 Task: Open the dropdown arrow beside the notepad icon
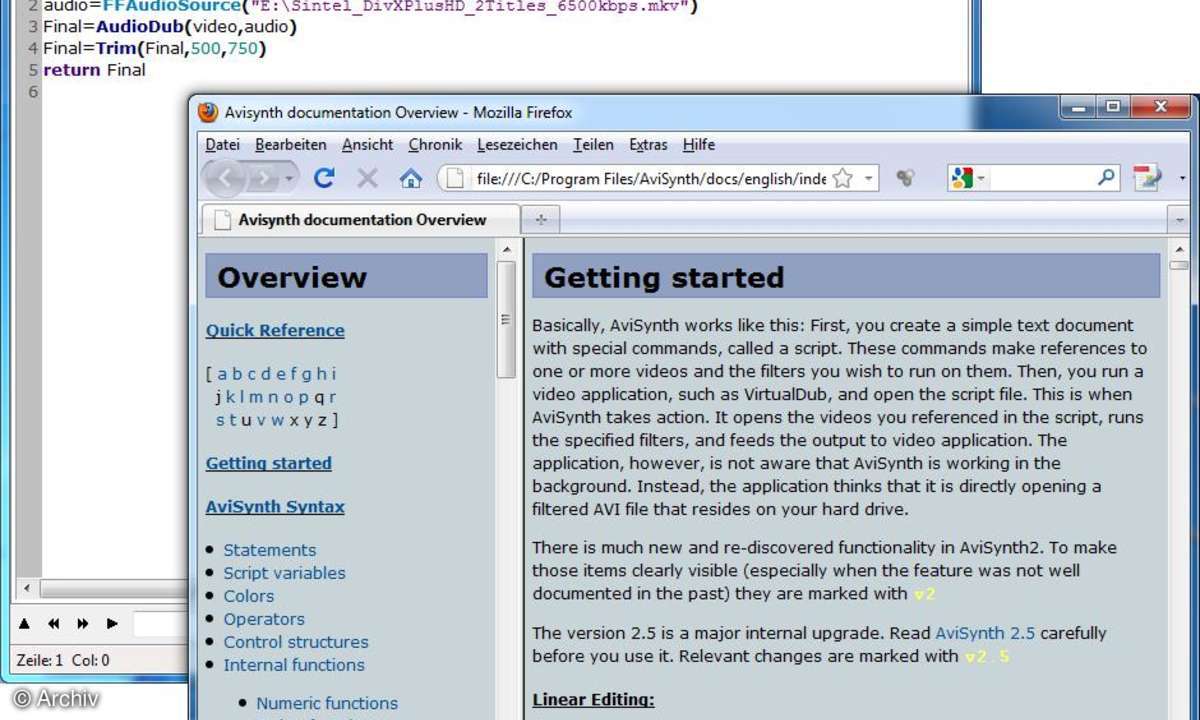coord(1183,178)
